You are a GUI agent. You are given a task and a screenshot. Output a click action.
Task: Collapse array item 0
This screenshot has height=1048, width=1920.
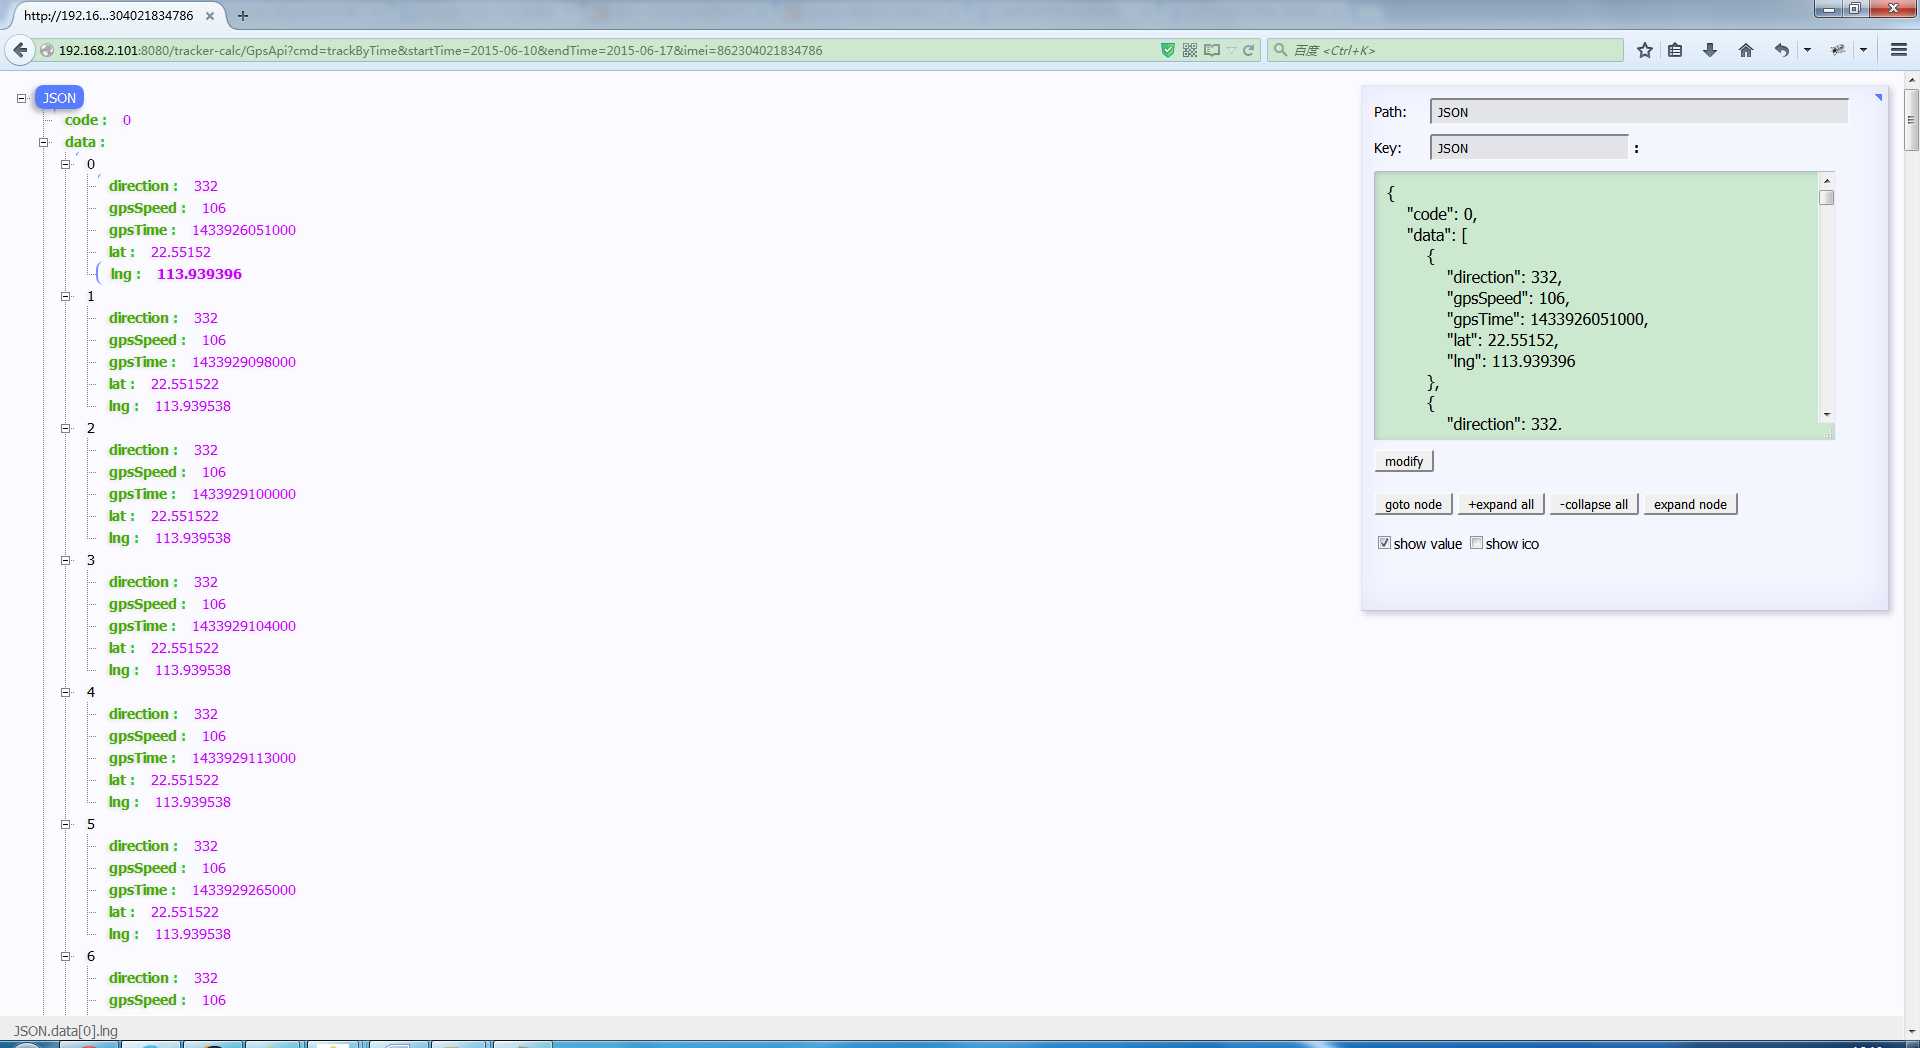(65, 164)
